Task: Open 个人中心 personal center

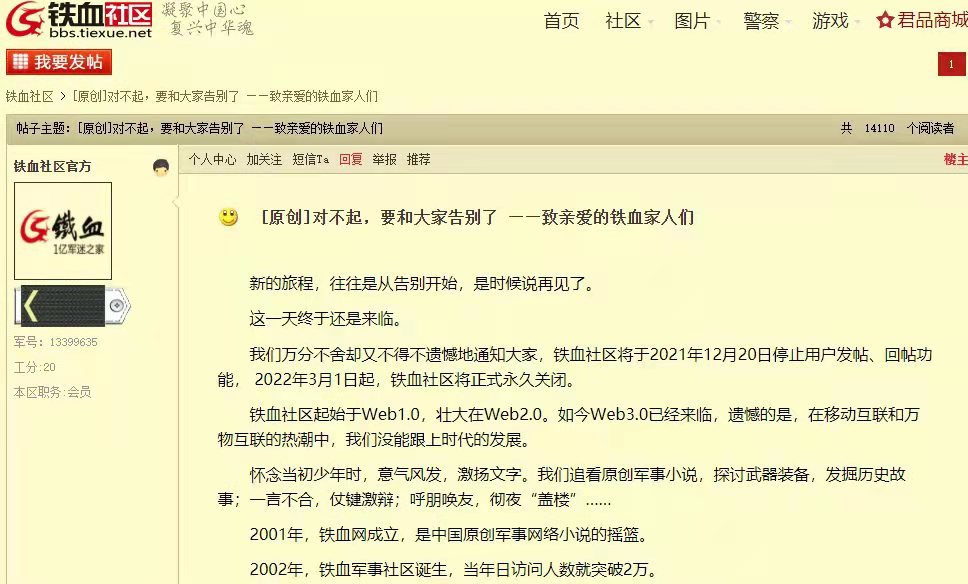Action: pos(212,159)
